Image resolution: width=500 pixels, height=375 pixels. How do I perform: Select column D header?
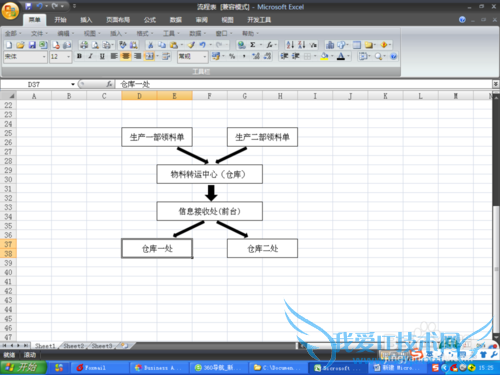point(139,96)
